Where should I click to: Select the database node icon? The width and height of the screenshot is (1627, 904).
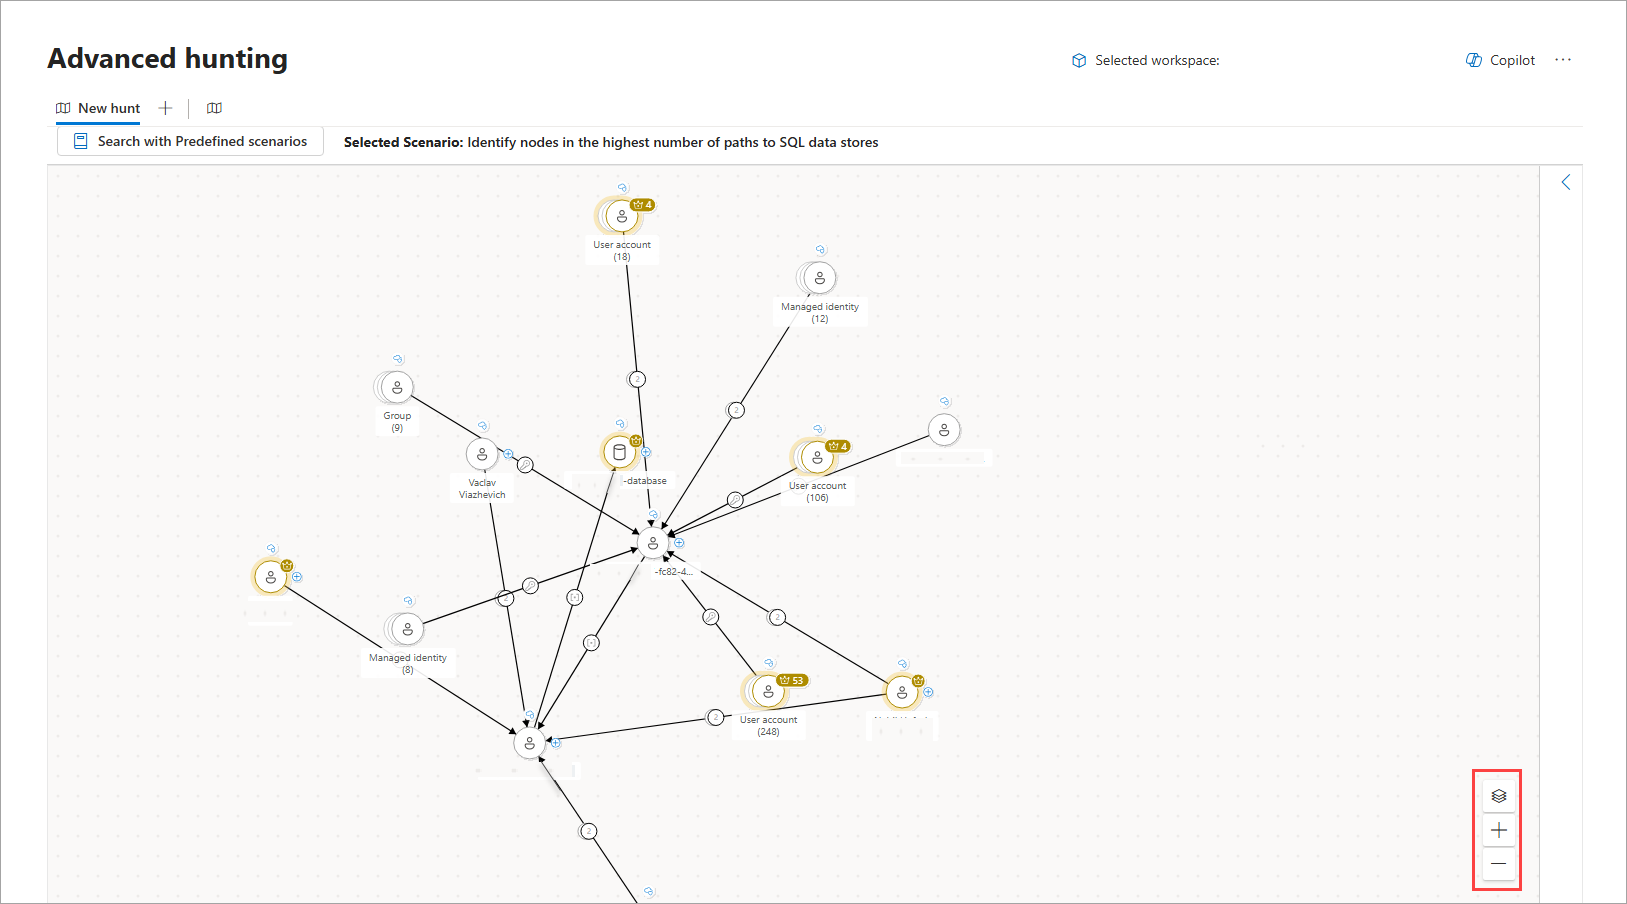(619, 453)
